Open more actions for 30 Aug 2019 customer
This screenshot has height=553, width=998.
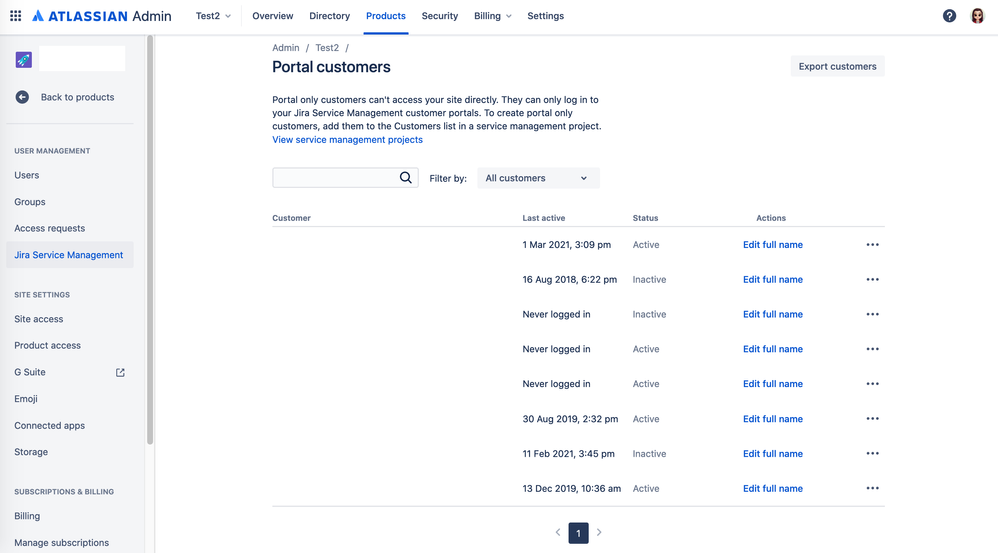click(x=873, y=419)
